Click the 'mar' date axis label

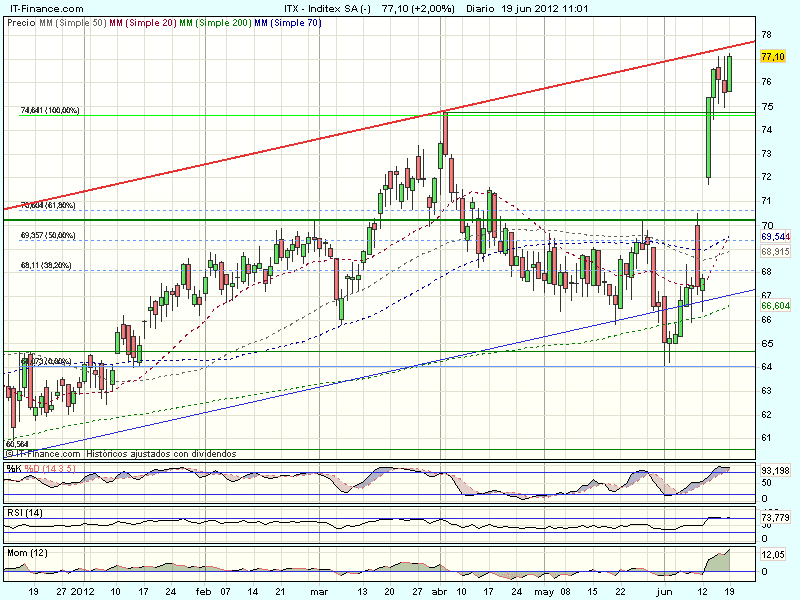[x=319, y=592]
